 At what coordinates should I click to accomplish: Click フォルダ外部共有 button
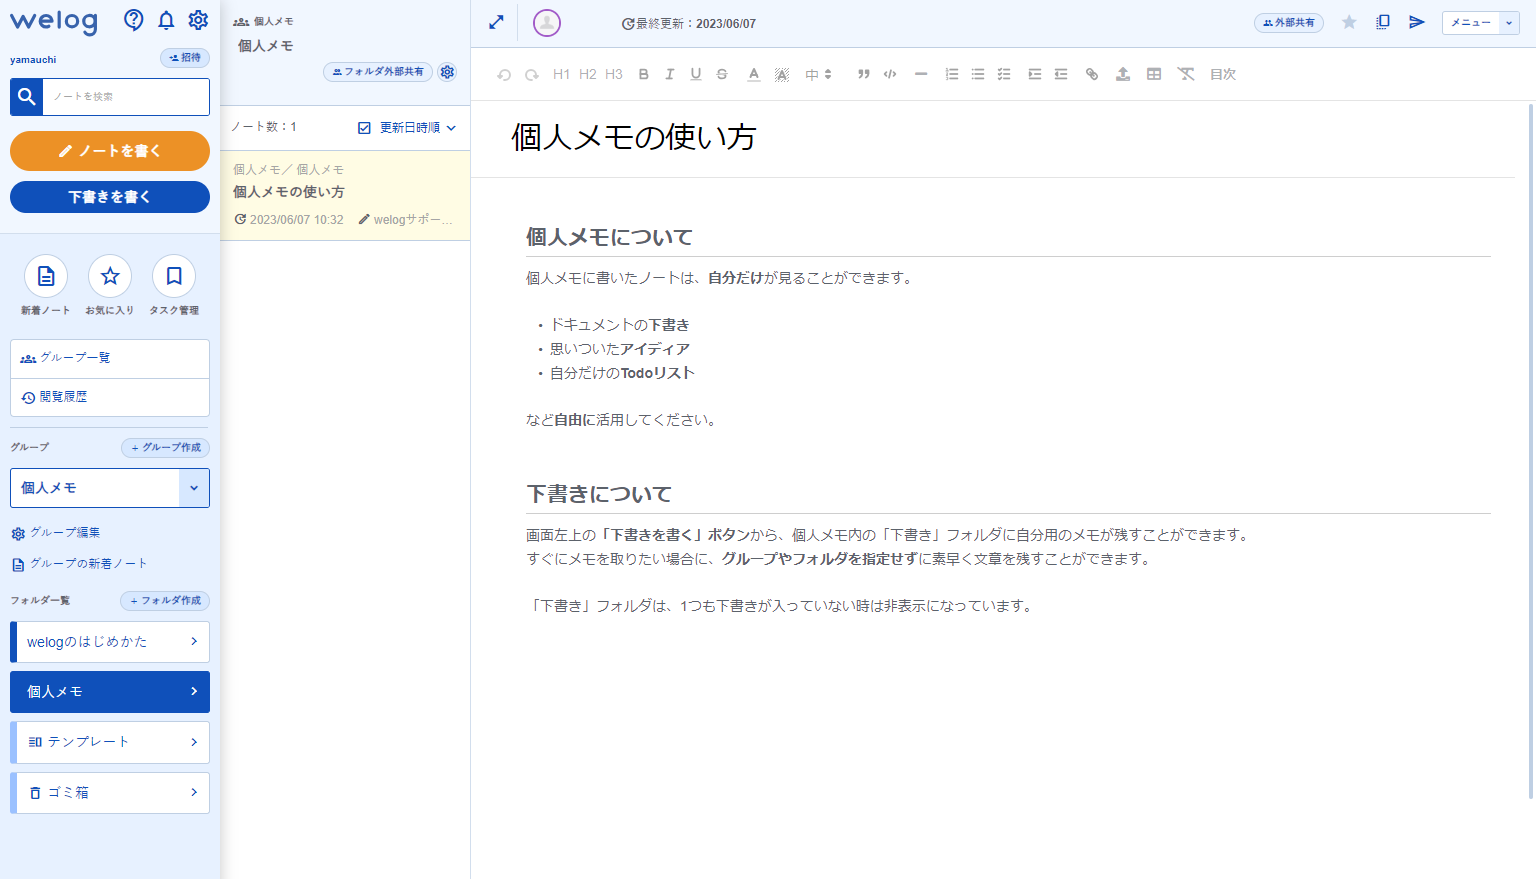pyautogui.click(x=378, y=72)
